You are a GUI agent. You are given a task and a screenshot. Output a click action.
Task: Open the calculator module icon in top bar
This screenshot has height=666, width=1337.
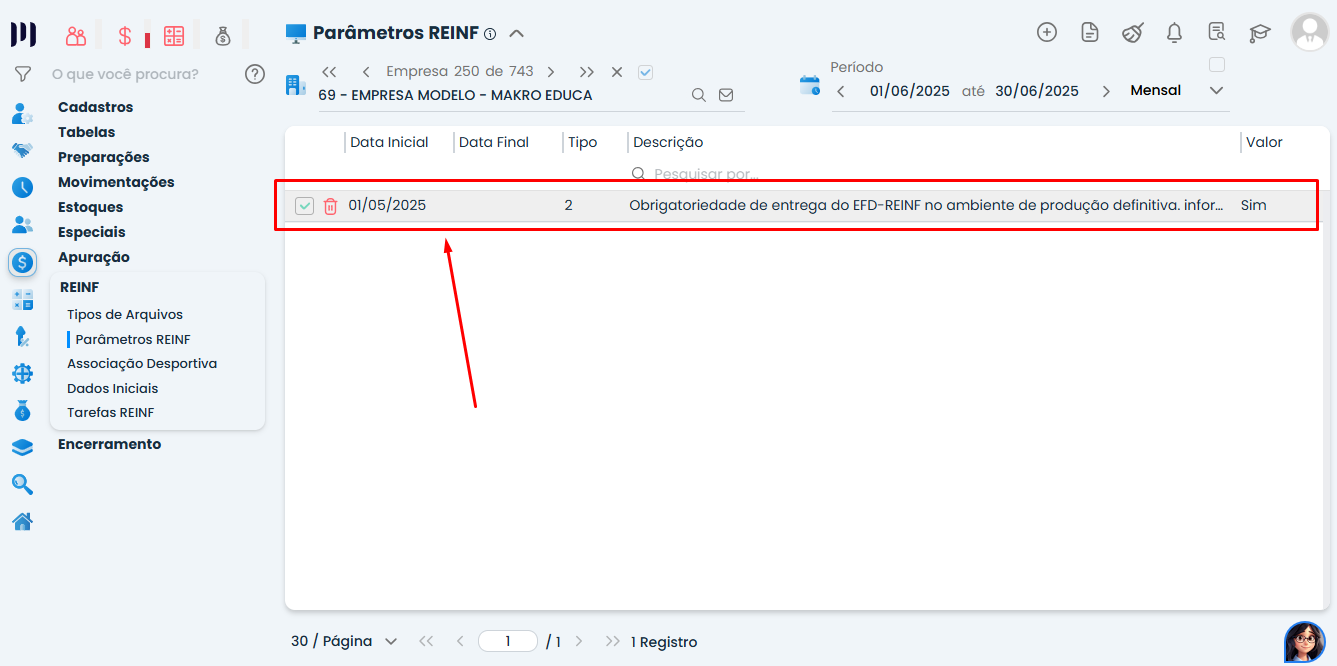pos(174,36)
